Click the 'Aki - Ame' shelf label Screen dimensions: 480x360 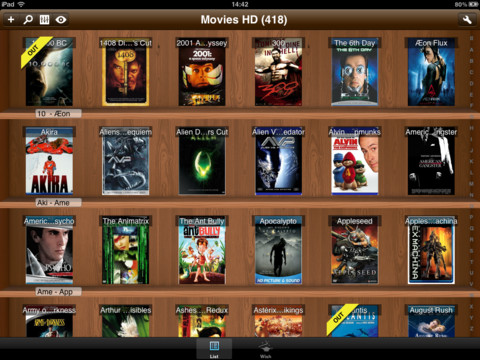(x=58, y=203)
